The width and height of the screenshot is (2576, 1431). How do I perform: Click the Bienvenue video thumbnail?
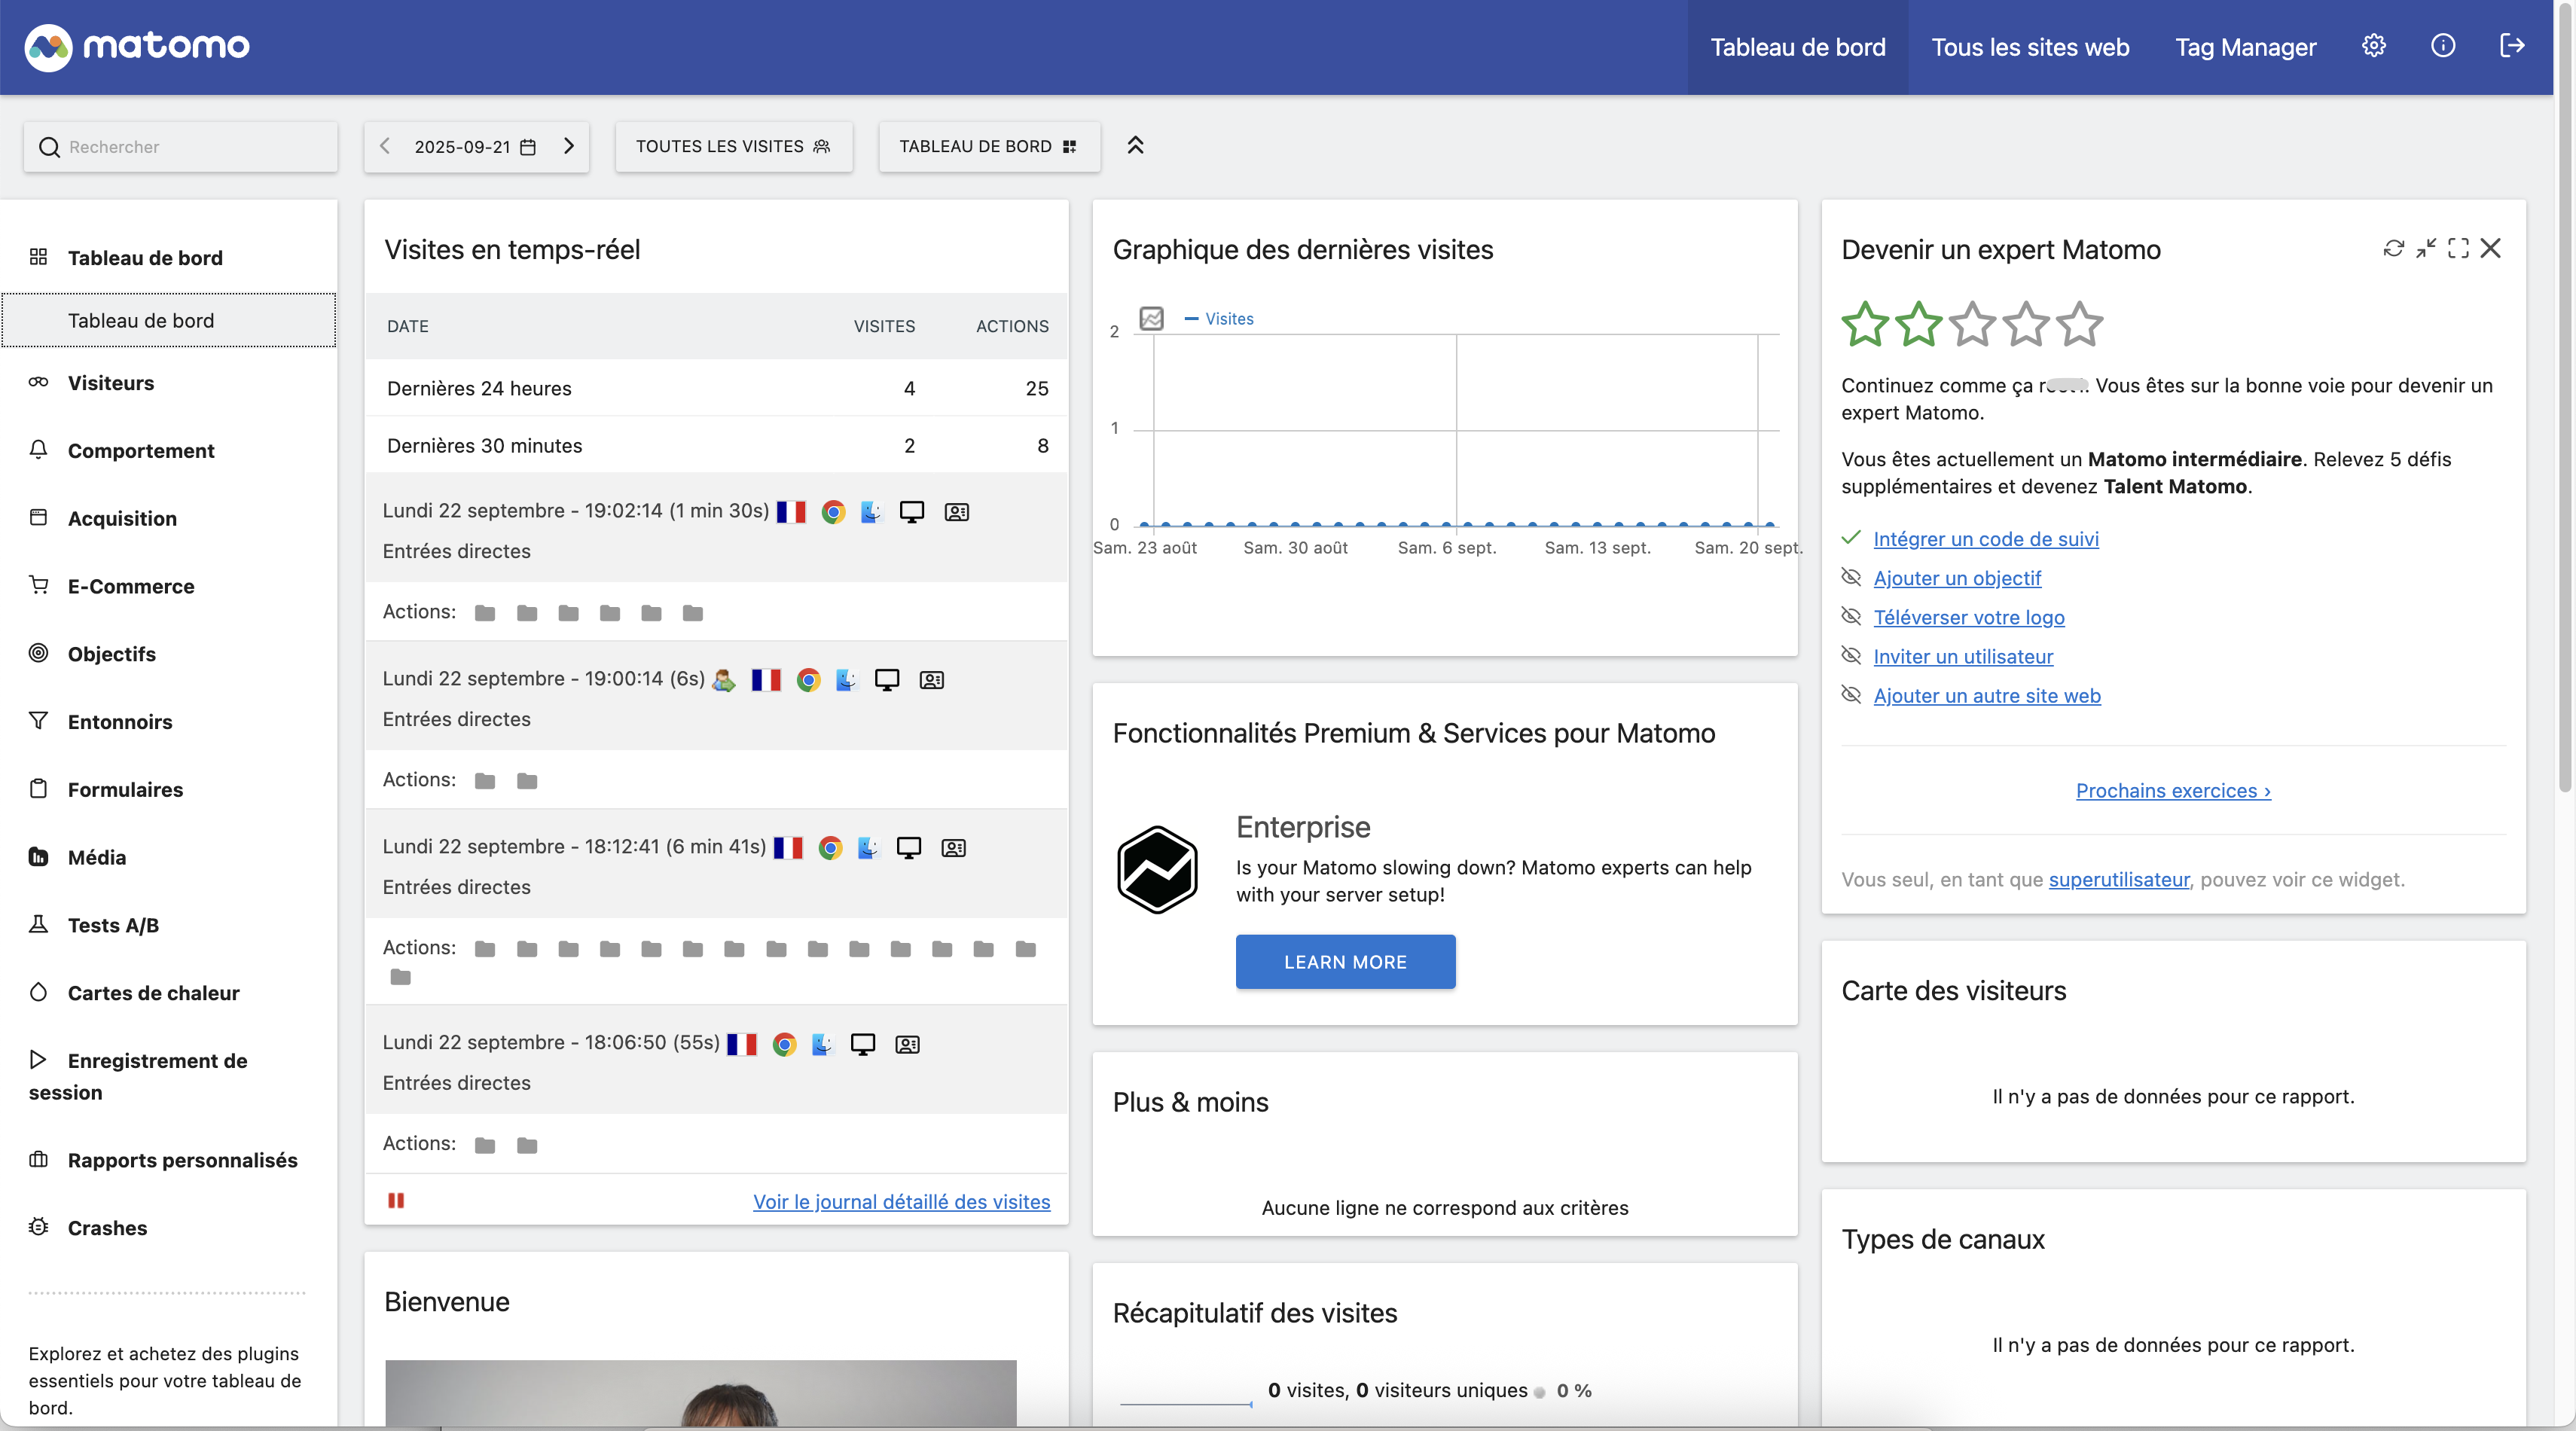pyautogui.click(x=701, y=1394)
